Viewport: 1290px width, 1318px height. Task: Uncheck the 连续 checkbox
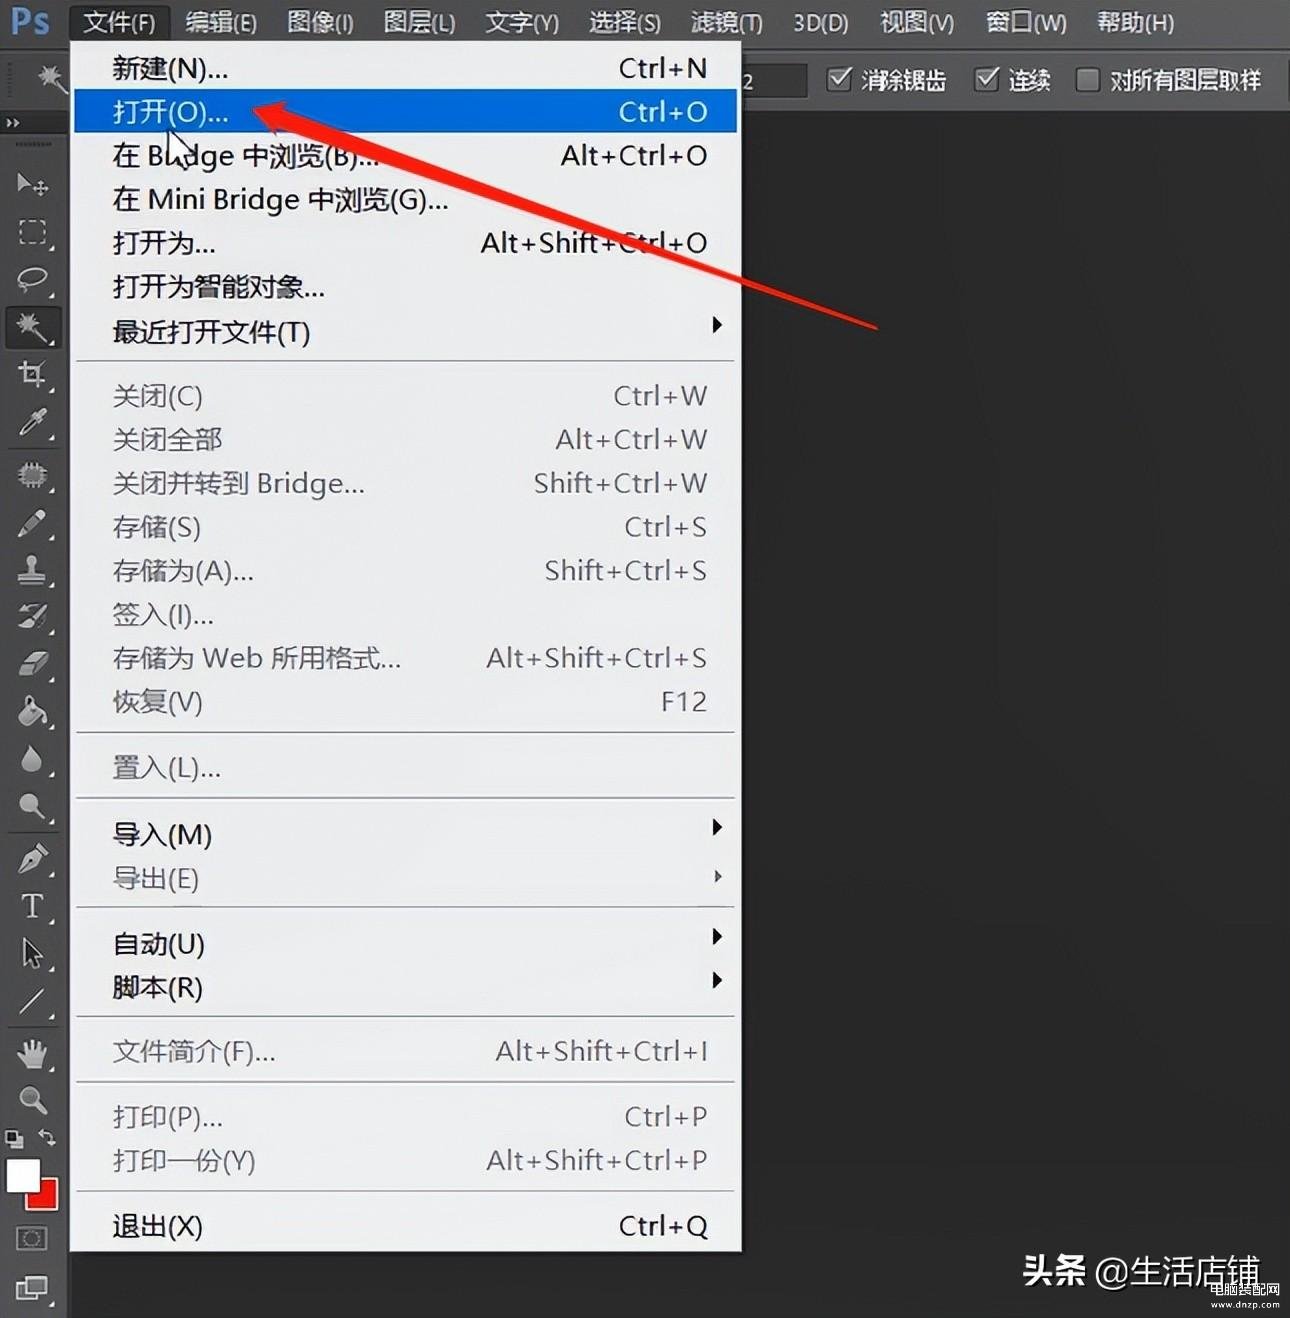click(987, 79)
